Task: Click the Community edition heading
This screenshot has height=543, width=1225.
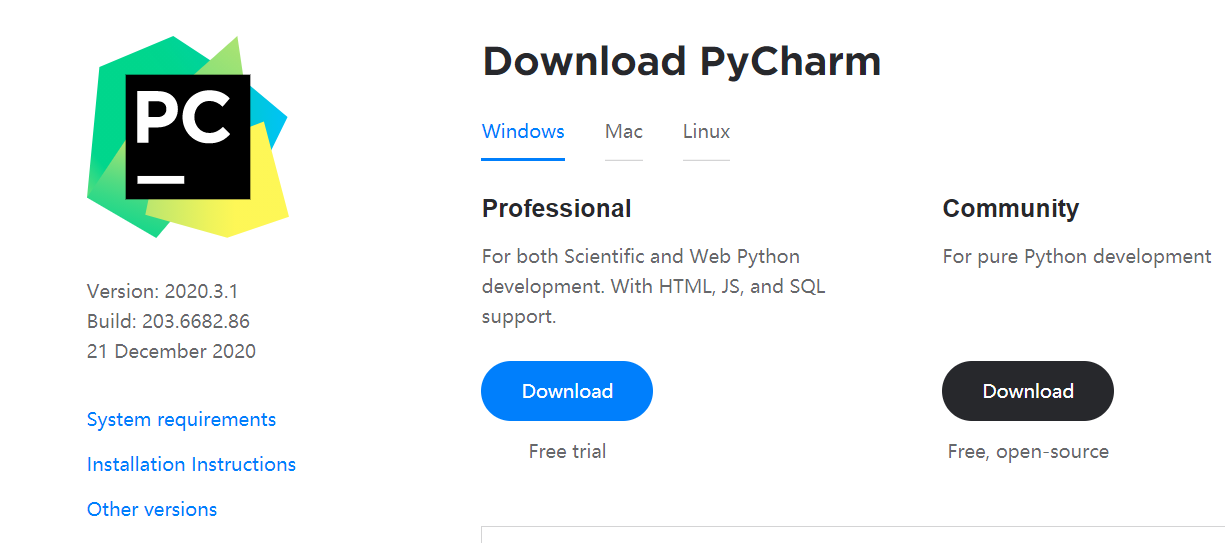Action: pos(1010,208)
